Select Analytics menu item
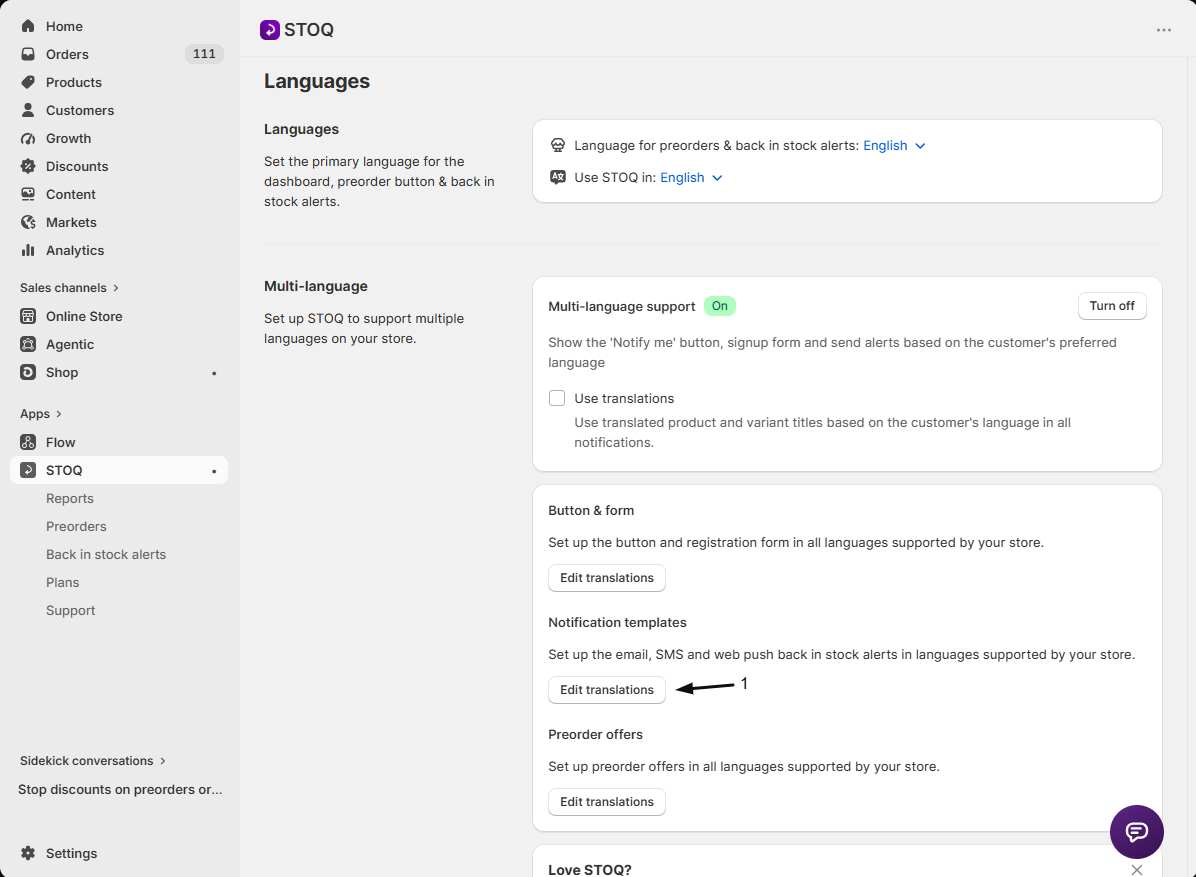Screen dimensions: 1196x877 [x=75, y=250]
